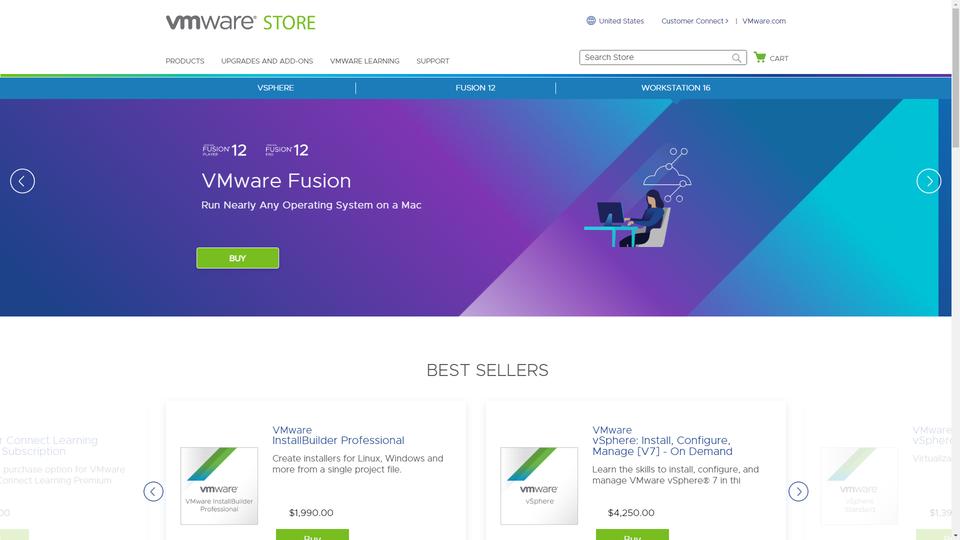Click the Fusion 12 Pro logo
The height and width of the screenshot is (540, 960).
287,150
